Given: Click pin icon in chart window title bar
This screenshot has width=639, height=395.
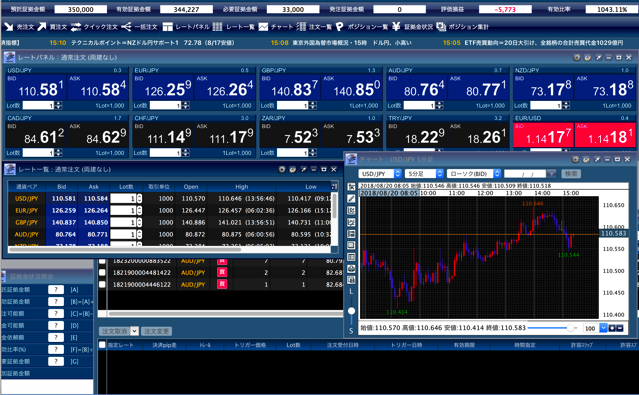Looking at the screenshot, I should [597, 159].
